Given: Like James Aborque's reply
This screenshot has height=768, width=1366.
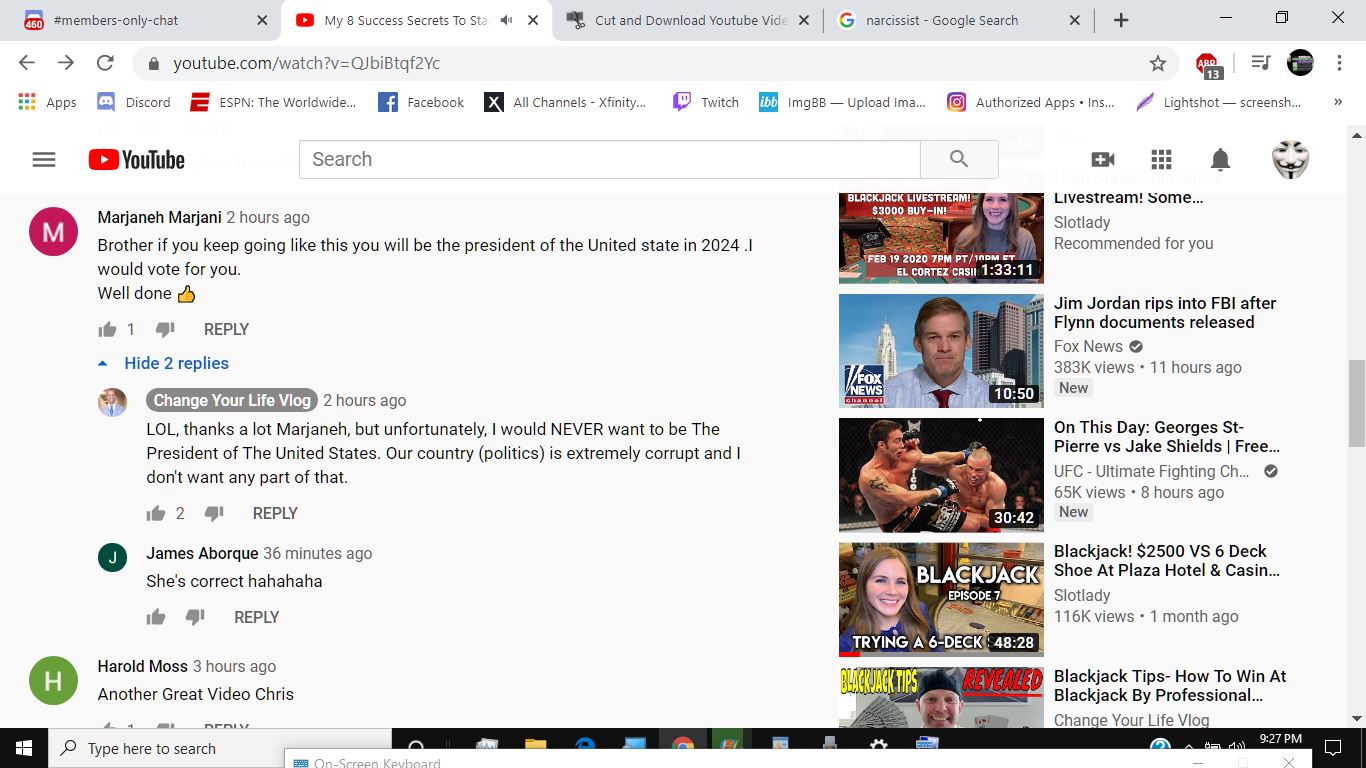Looking at the screenshot, I should (x=156, y=617).
